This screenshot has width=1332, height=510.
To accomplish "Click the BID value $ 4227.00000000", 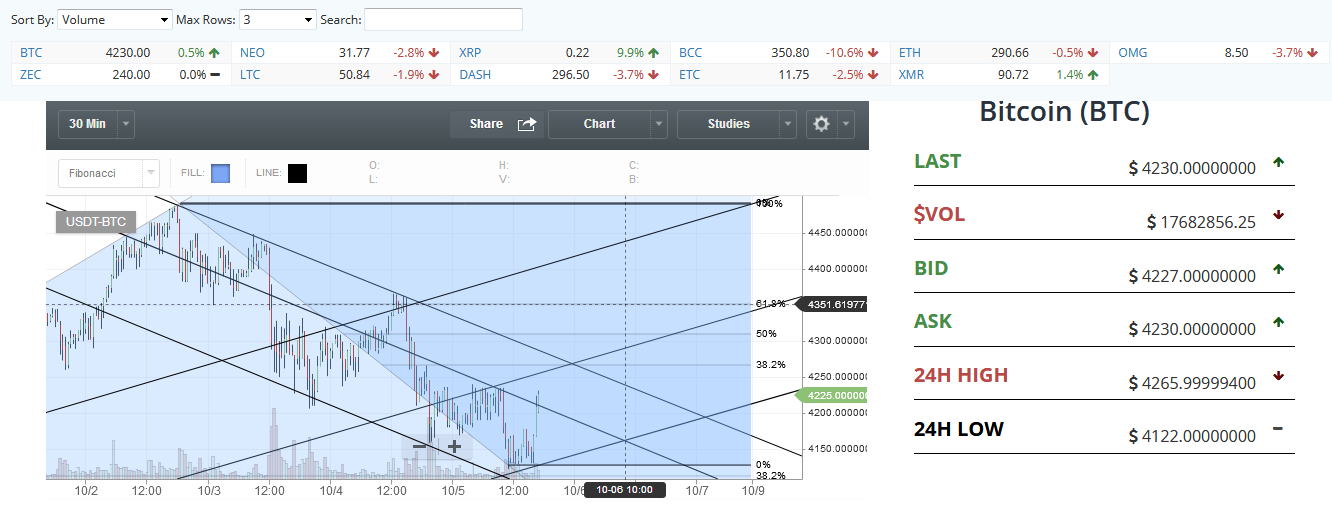I will pyautogui.click(x=1192, y=276).
